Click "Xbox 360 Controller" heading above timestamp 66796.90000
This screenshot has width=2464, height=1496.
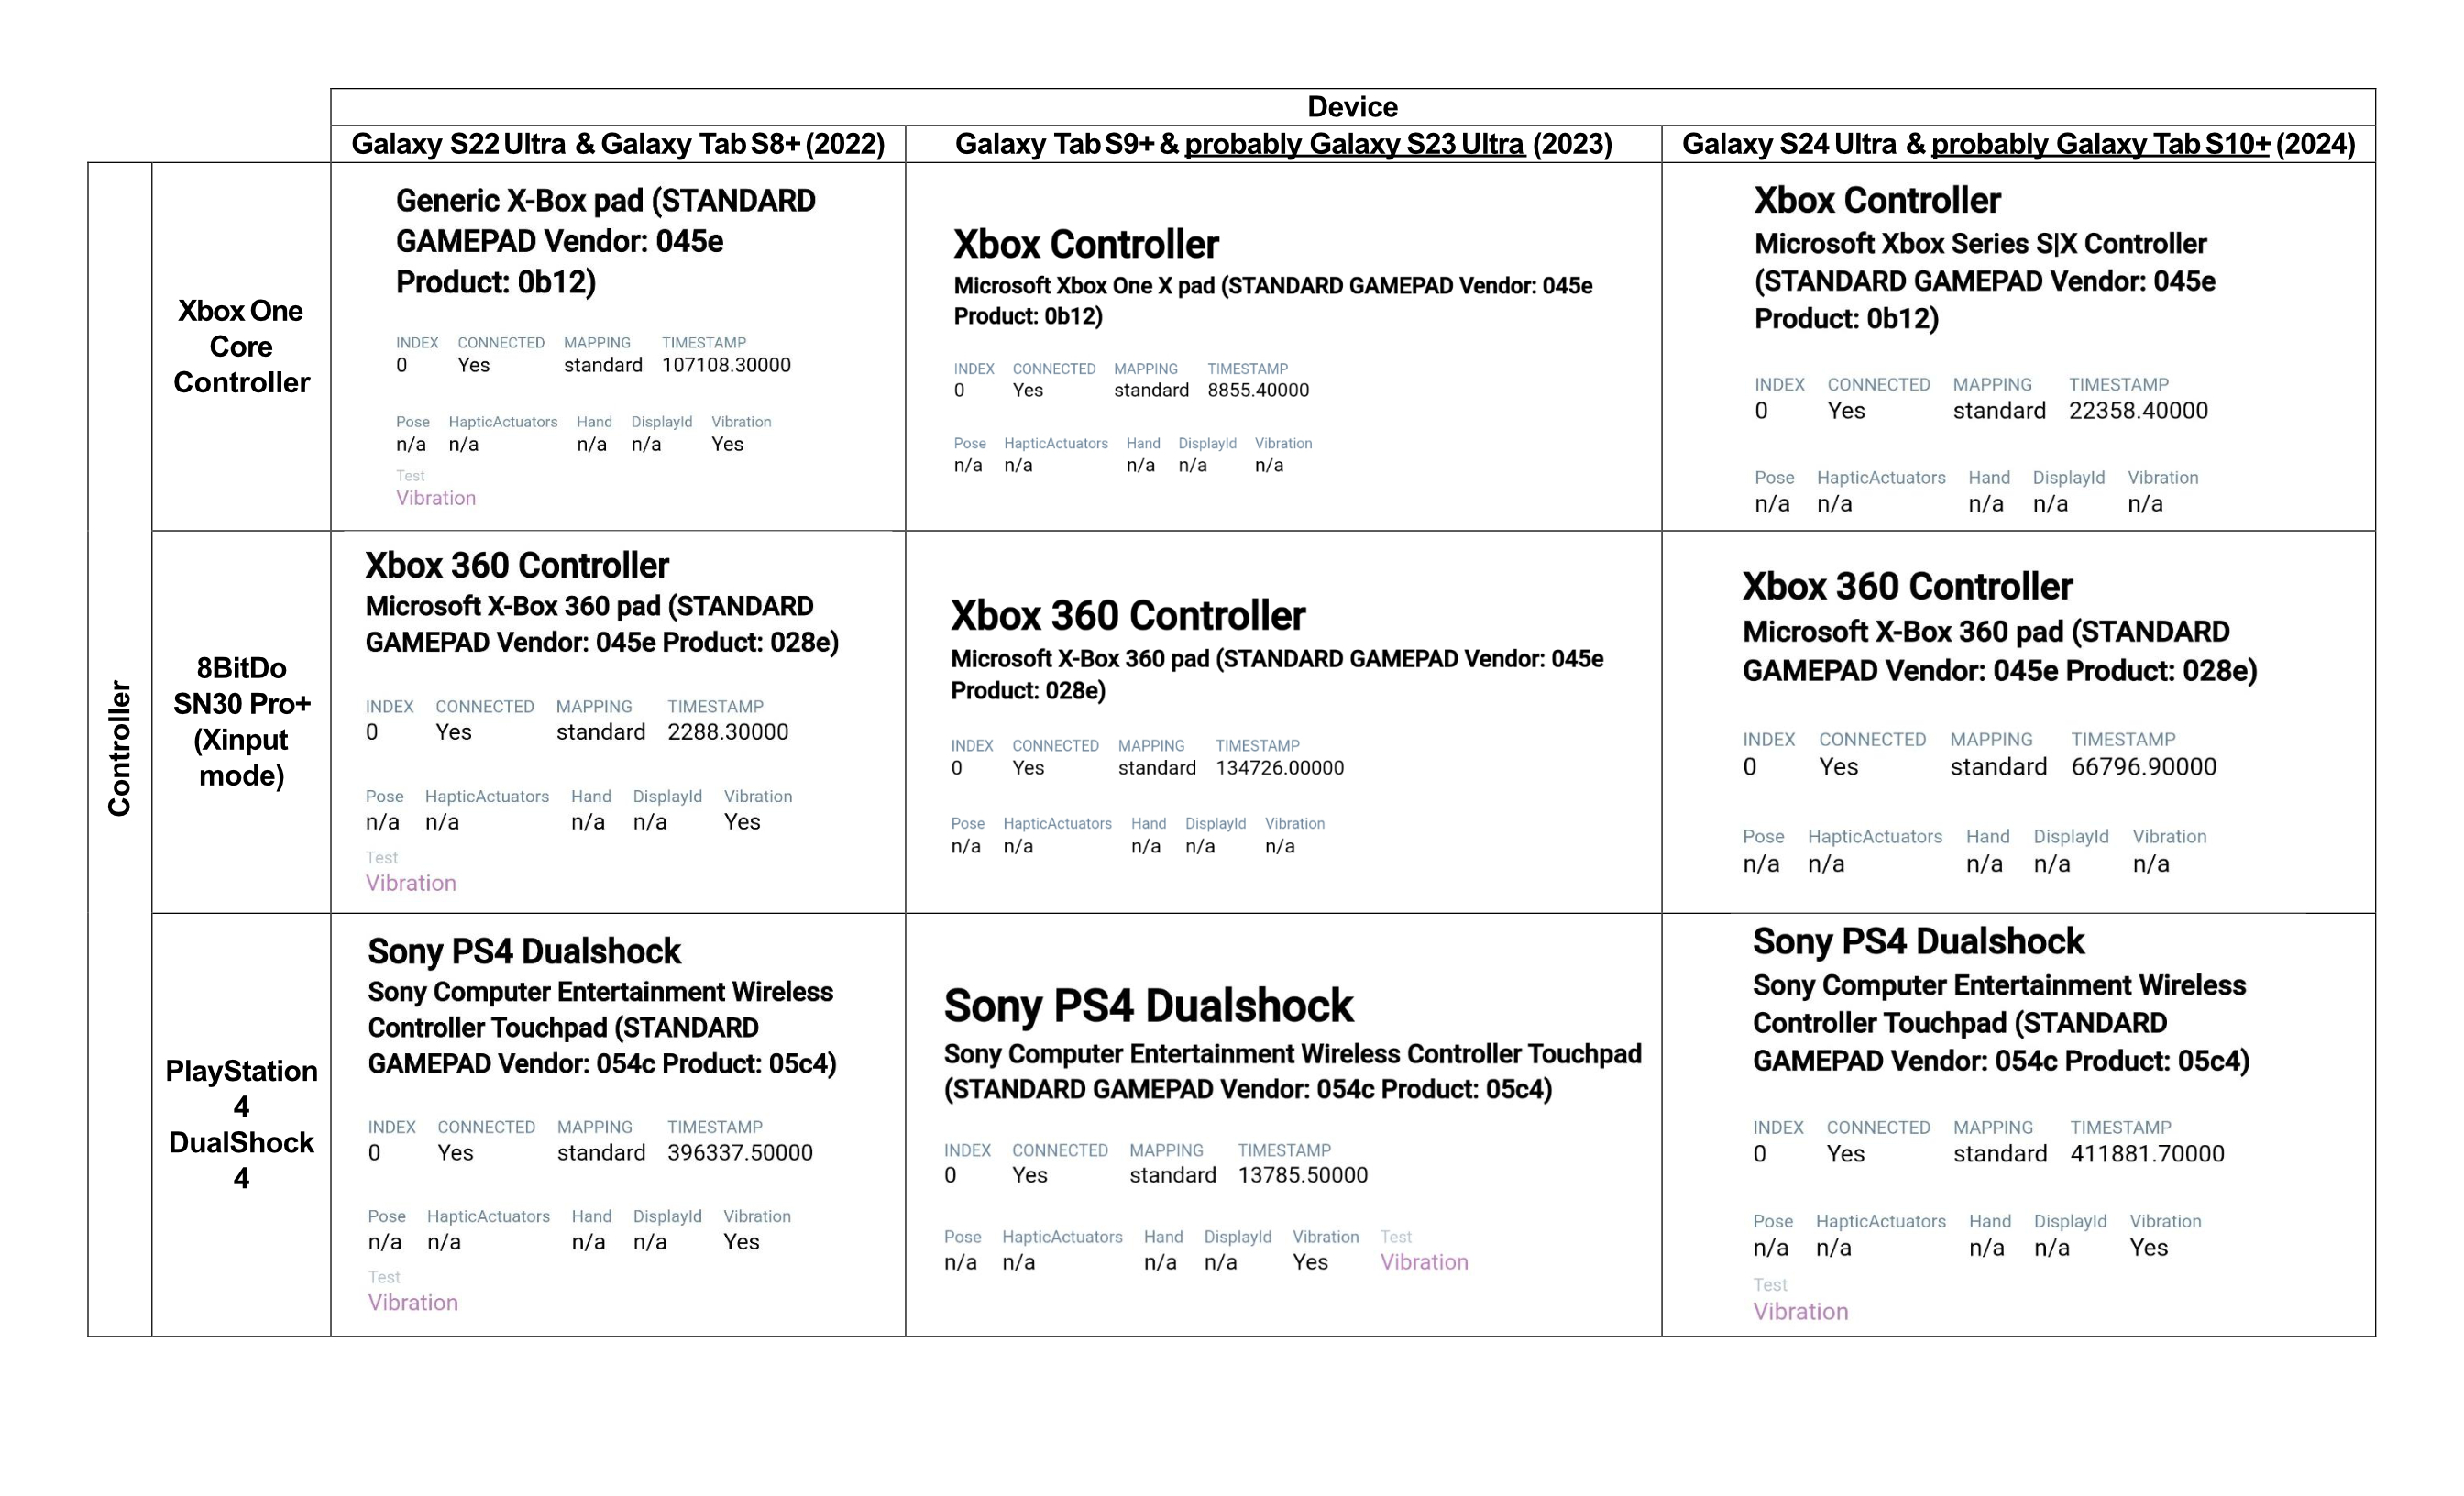(x=1907, y=586)
